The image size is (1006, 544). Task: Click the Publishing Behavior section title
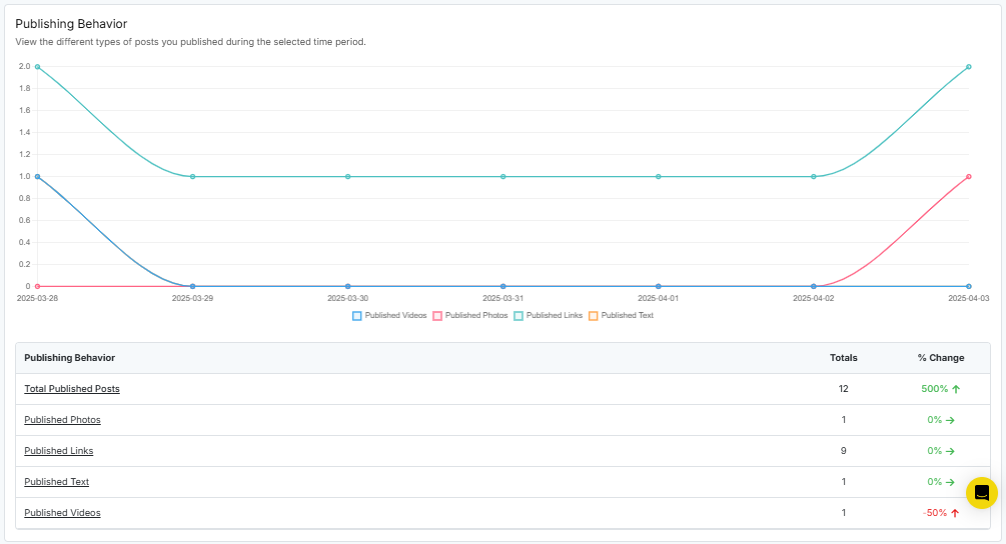[71, 24]
